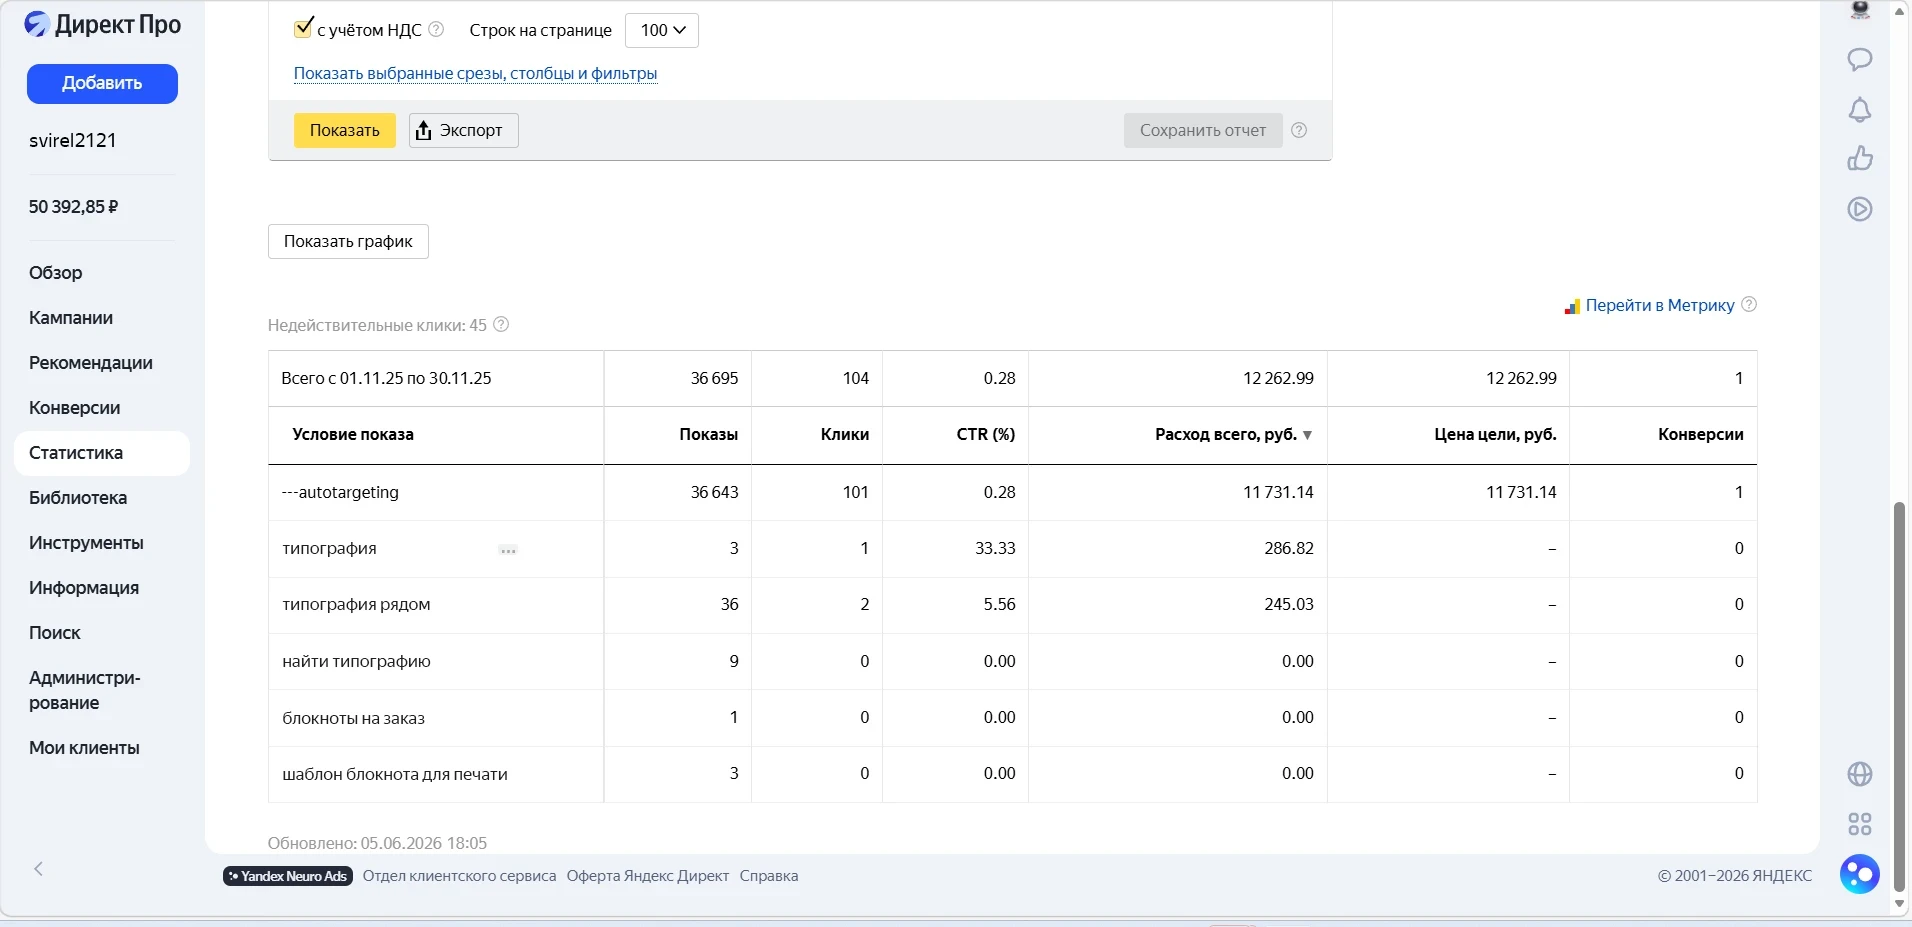Viewport: 1912px width, 927px height.
Task: Click the page vertical scrollbar thumb
Action: (1899, 697)
